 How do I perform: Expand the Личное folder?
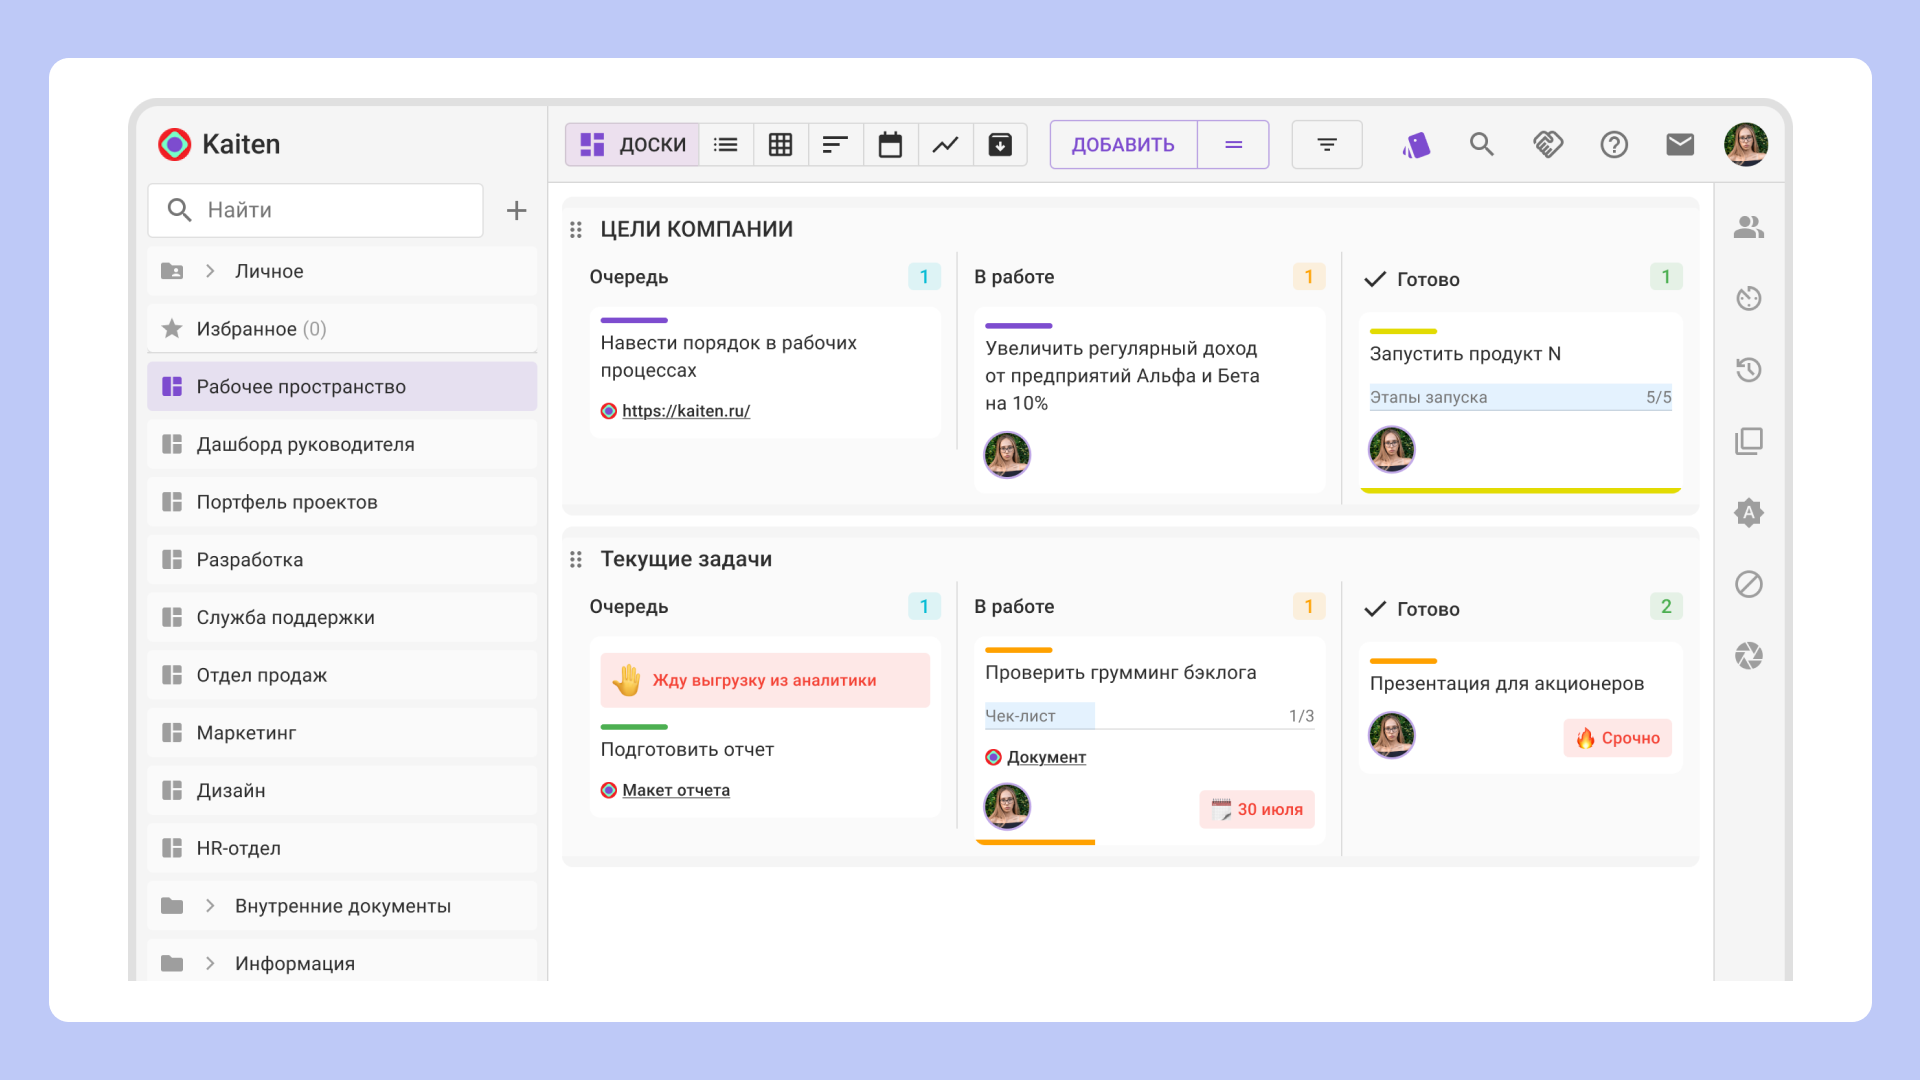tap(210, 271)
